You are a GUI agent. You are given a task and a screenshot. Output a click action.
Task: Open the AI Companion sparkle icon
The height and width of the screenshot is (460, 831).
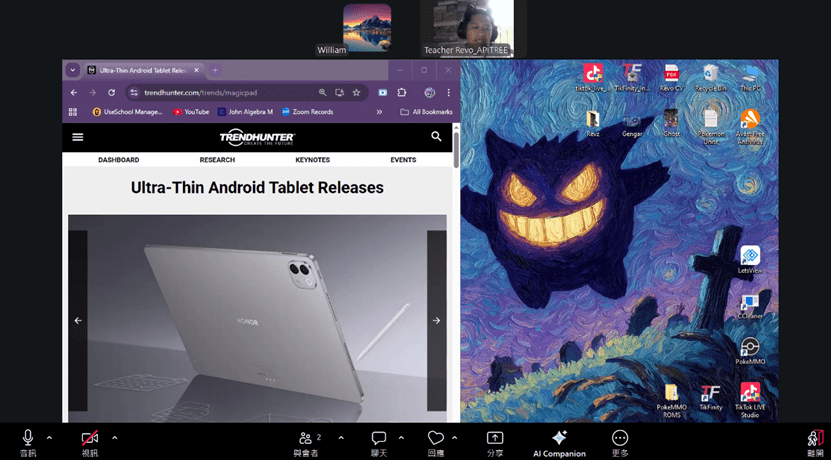(559, 437)
